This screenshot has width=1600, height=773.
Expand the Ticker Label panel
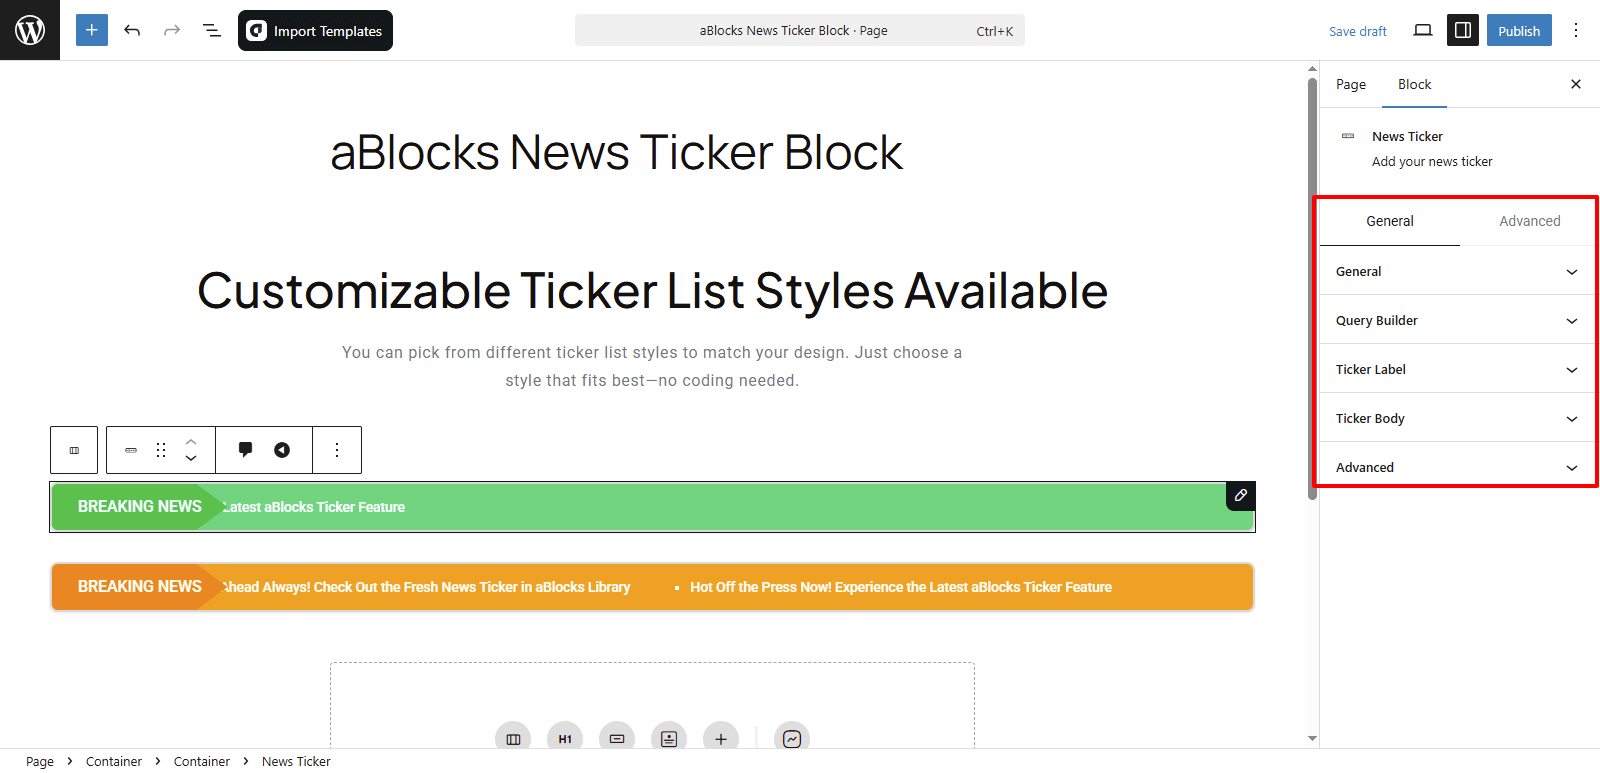click(x=1457, y=369)
